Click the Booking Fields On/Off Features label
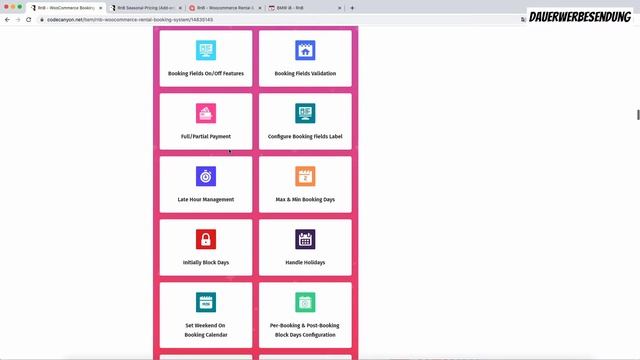Viewport: 640px width, 360px height. (x=206, y=73)
